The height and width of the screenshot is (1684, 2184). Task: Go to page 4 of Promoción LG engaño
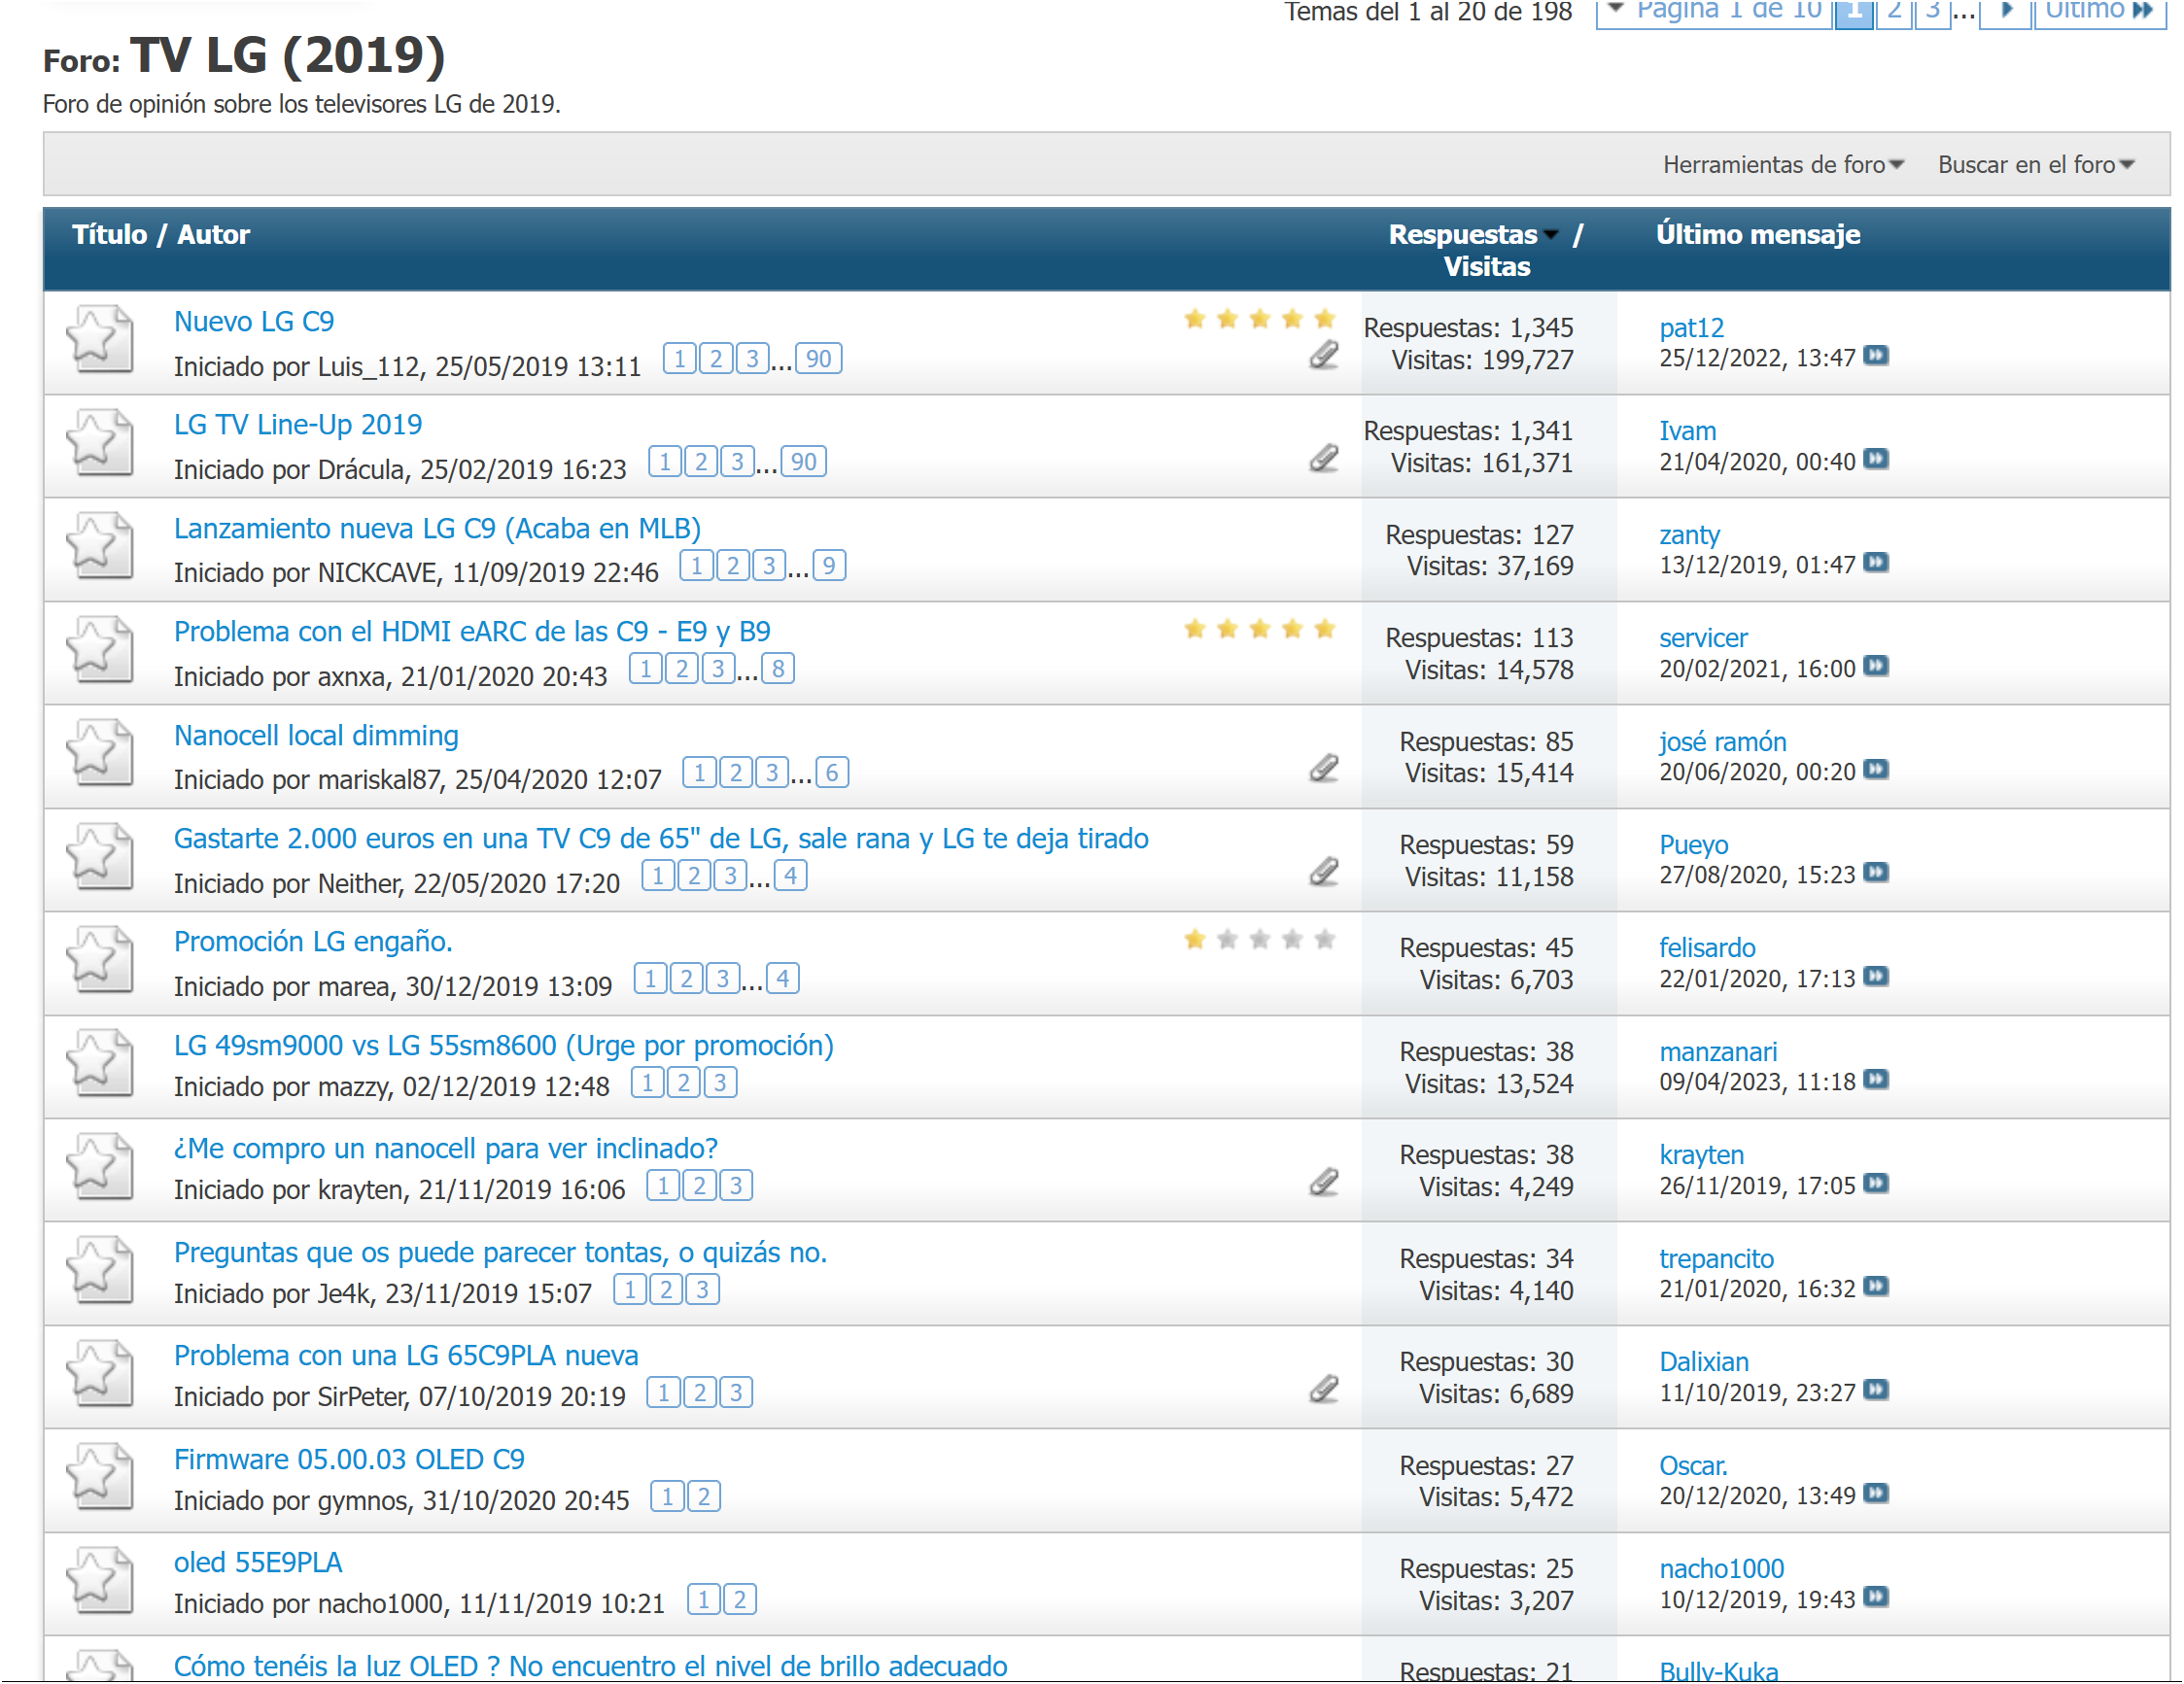click(x=783, y=979)
